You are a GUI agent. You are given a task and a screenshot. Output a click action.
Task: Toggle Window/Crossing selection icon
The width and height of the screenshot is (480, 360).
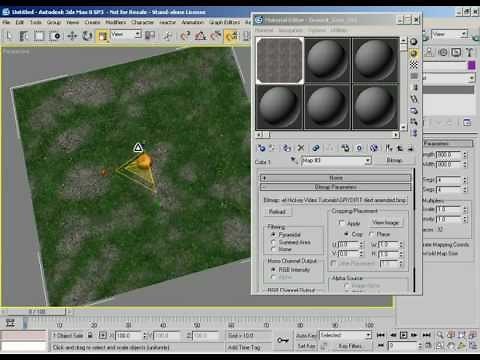pos(55,35)
